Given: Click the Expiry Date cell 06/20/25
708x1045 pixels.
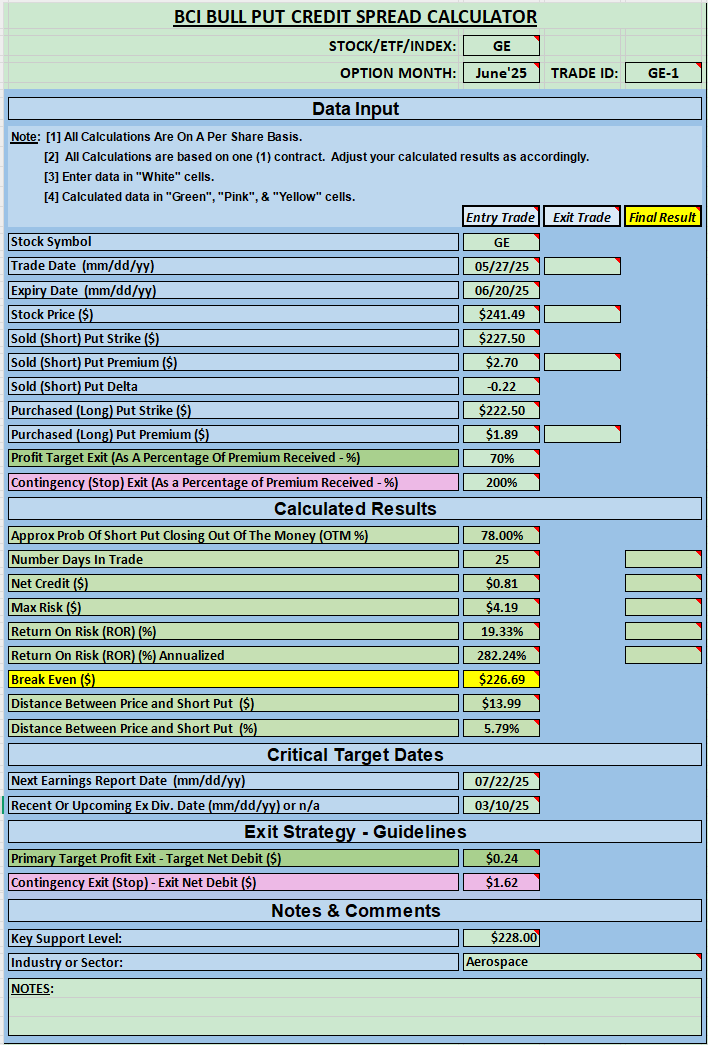Looking at the screenshot, I should pyautogui.click(x=501, y=290).
